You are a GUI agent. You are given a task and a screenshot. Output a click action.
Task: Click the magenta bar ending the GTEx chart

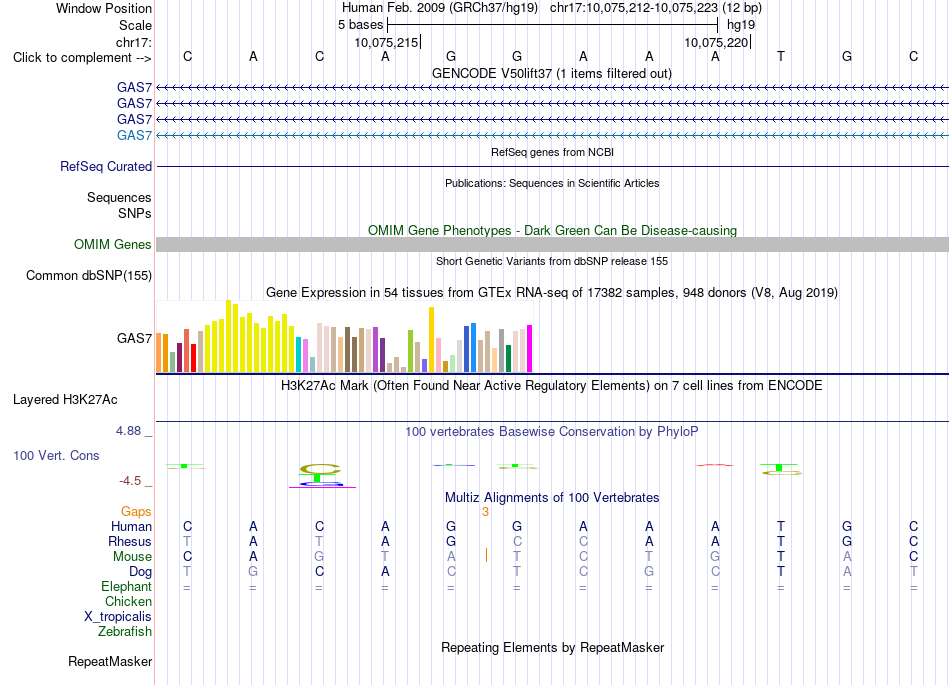click(x=530, y=348)
